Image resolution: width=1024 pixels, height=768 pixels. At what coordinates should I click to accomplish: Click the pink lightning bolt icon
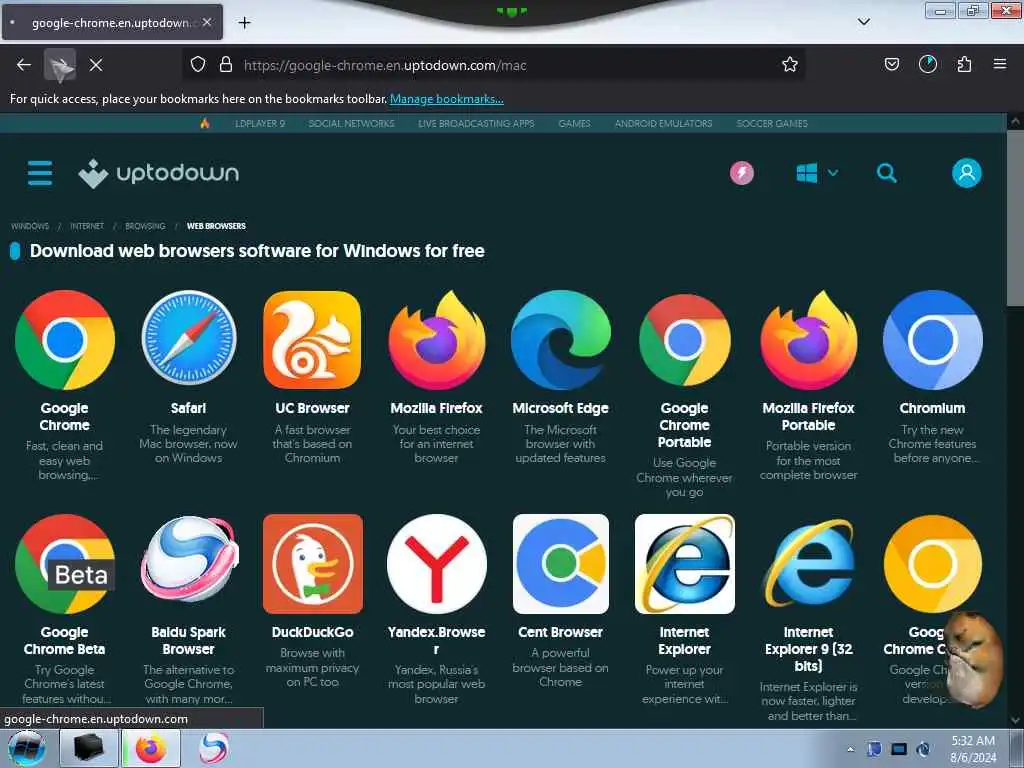[x=742, y=173]
